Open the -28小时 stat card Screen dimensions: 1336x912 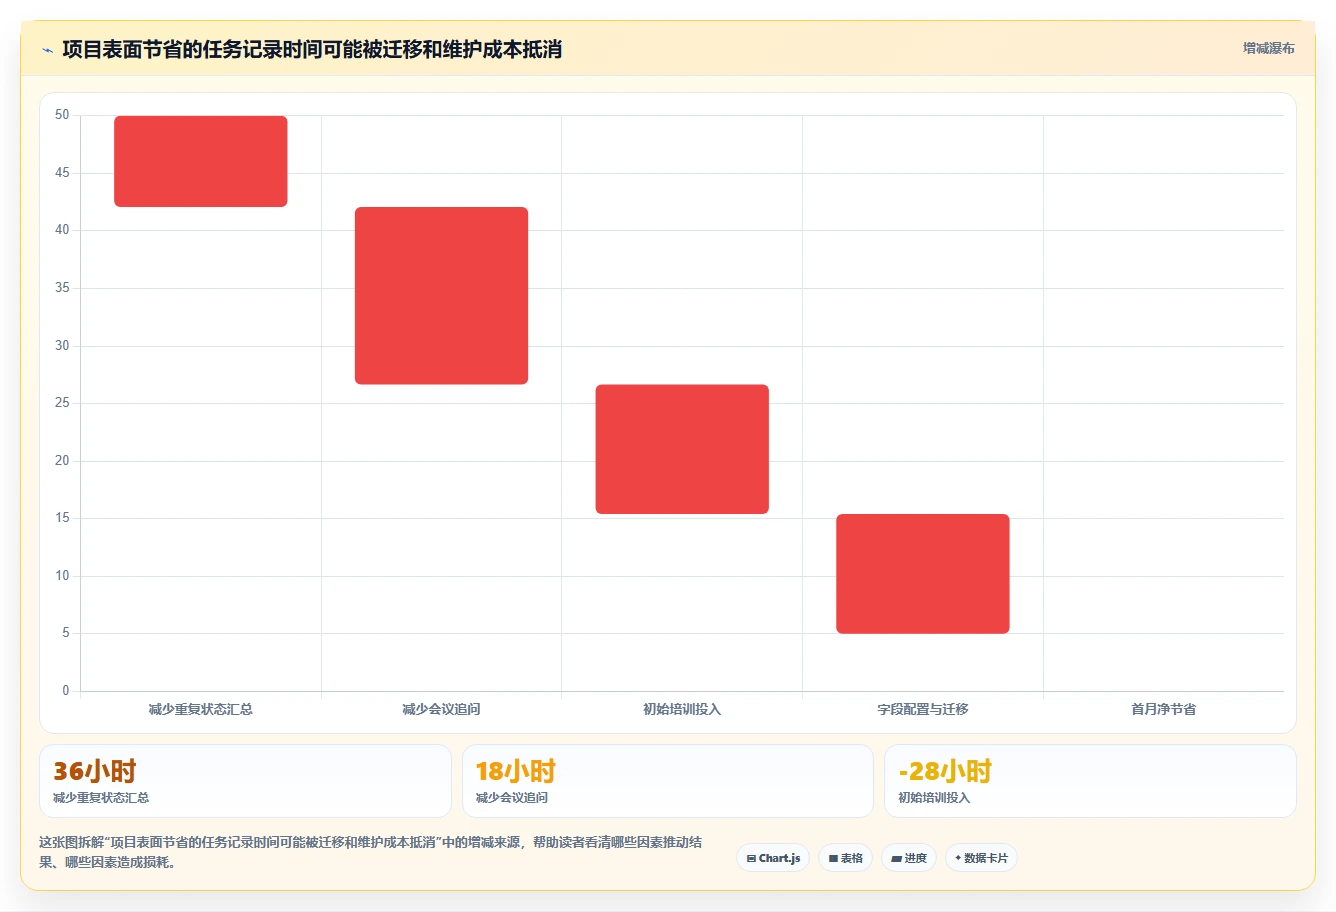coord(1090,781)
